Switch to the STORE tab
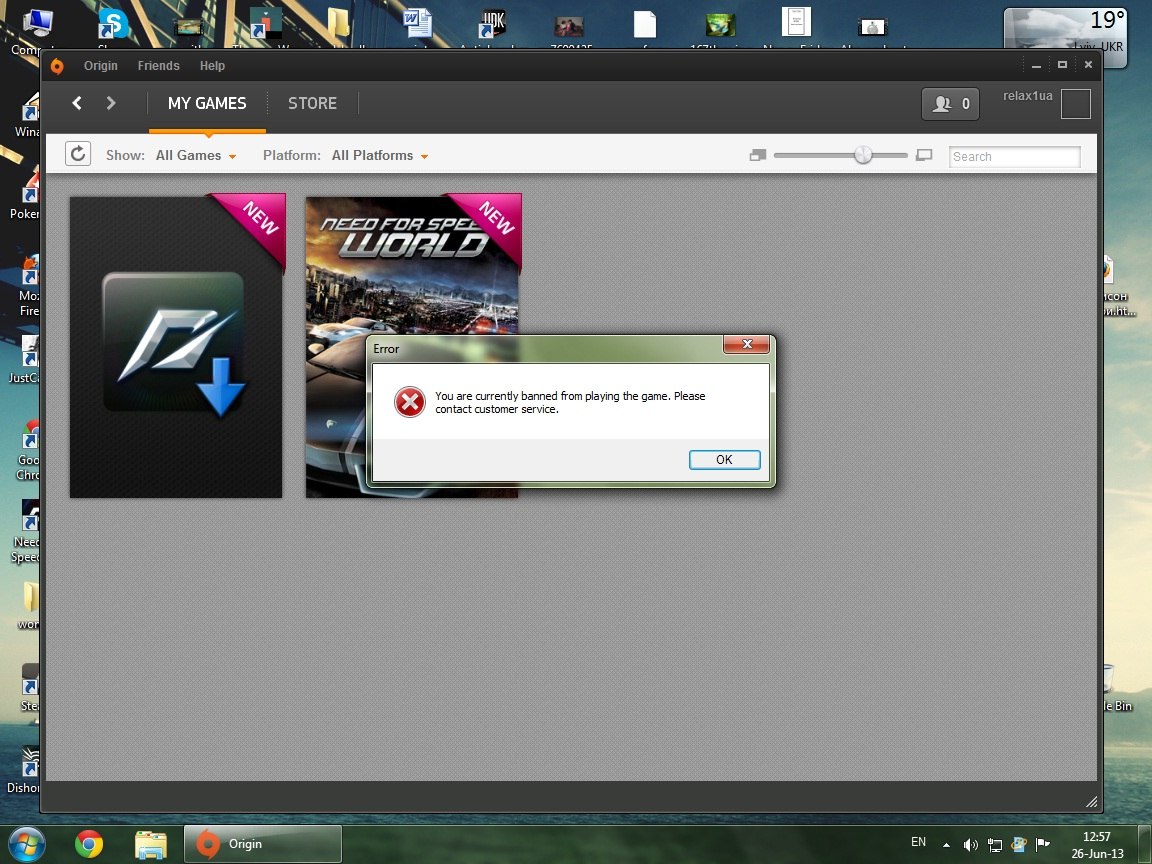 (312, 103)
